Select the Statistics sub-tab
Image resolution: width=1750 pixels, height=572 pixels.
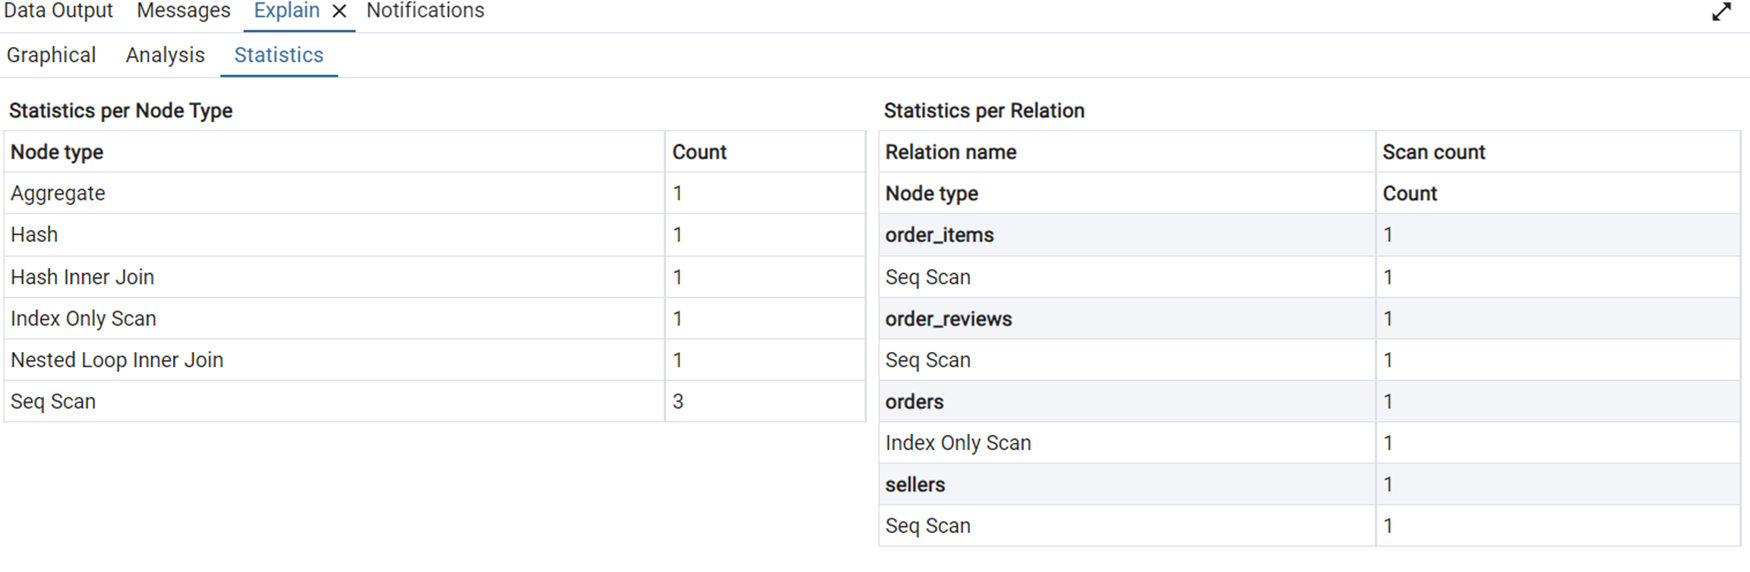click(x=278, y=55)
